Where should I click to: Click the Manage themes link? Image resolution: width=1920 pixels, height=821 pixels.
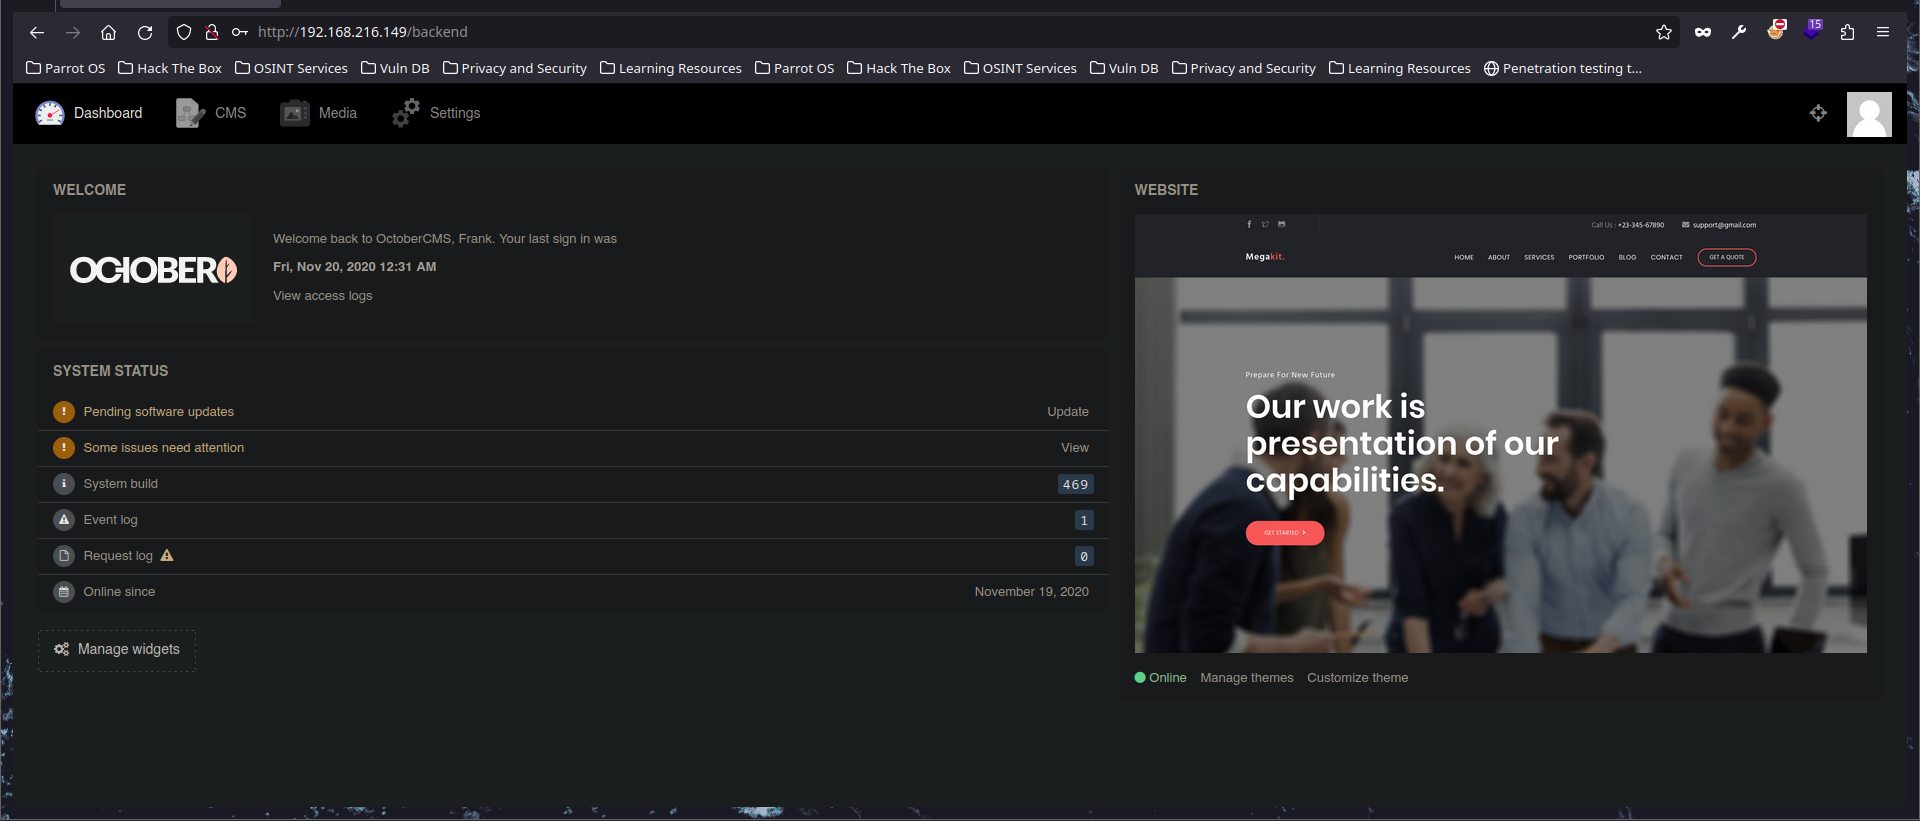(x=1247, y=678)
